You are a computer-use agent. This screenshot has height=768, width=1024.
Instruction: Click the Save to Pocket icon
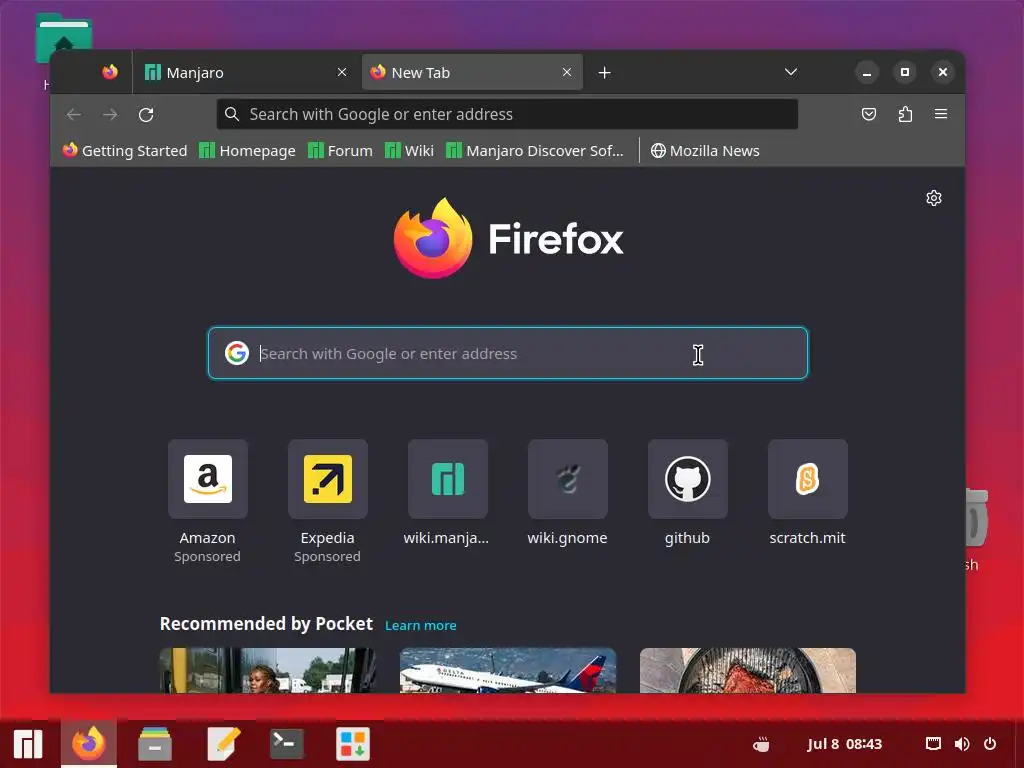[869, 114]
